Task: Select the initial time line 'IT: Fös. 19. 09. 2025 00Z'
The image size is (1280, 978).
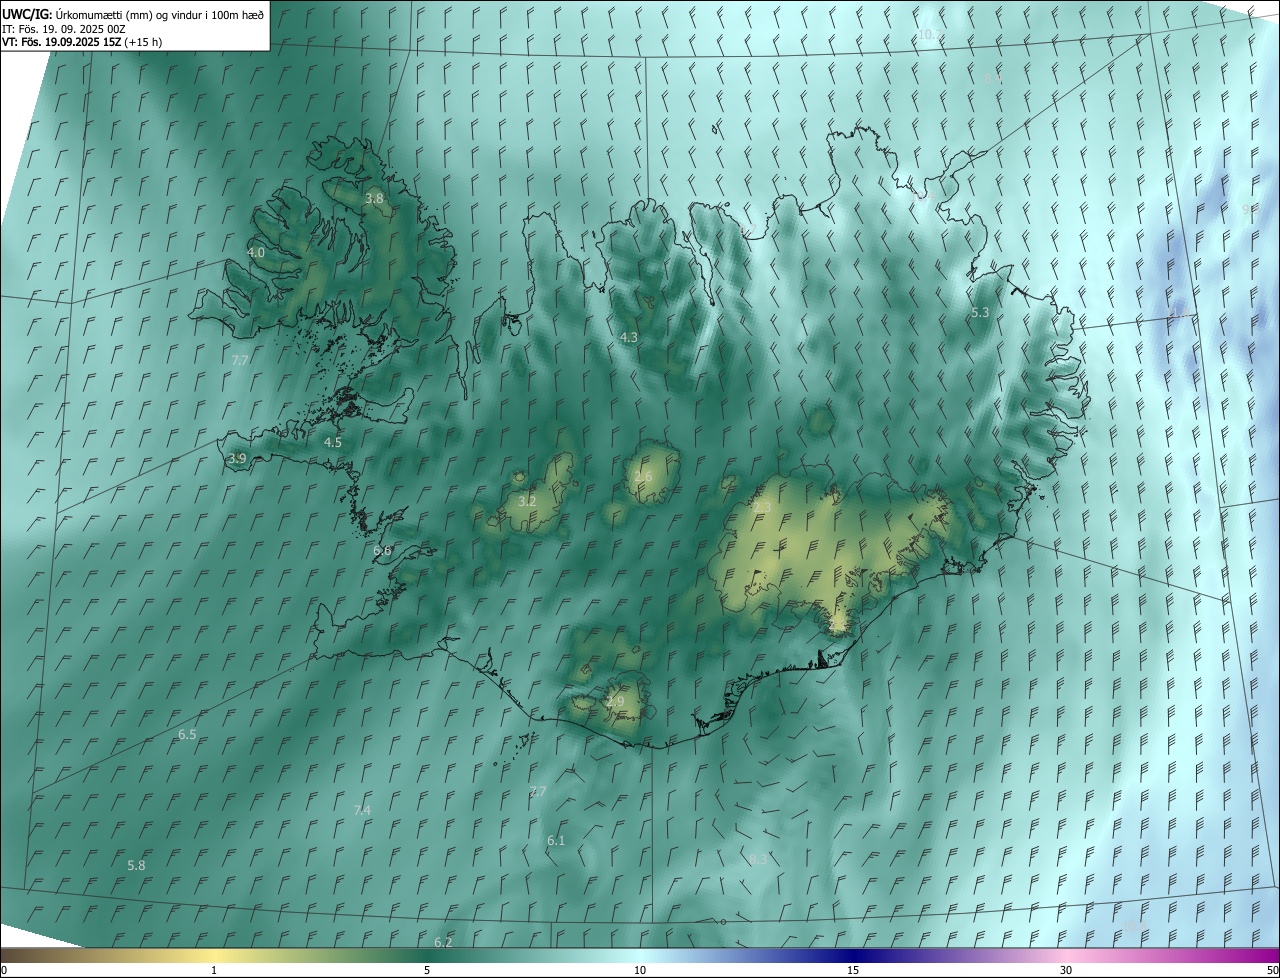Action: [x=64, y=29]
